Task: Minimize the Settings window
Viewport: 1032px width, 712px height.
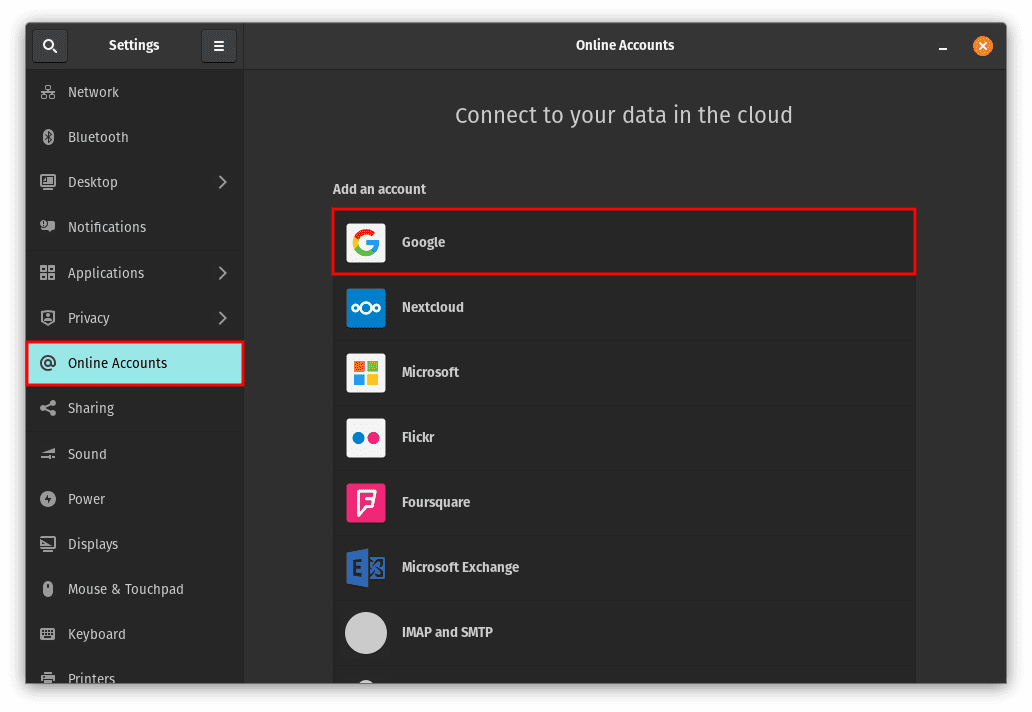Action: pos(942,47)
